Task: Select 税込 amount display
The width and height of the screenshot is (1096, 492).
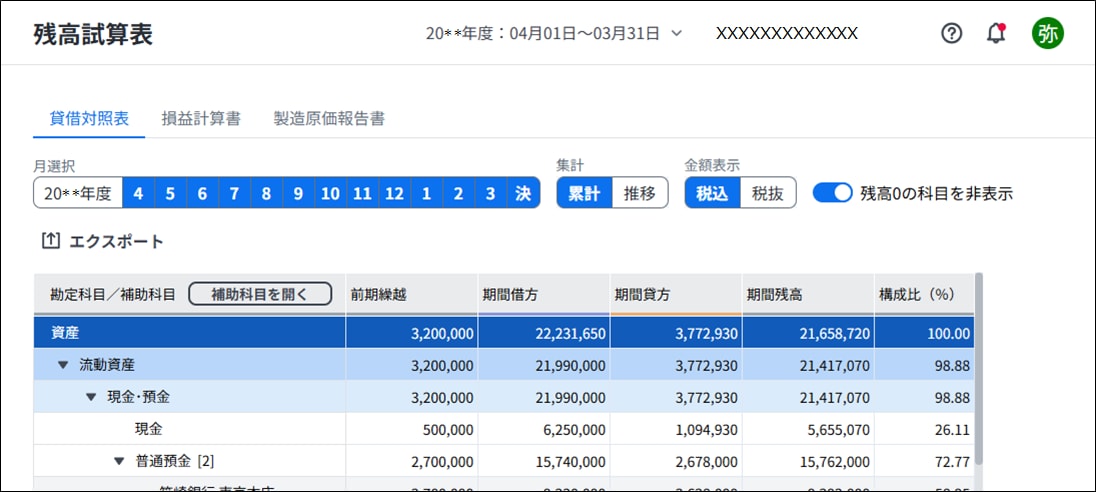Action: pyautogui.click(x=712, y=193)
